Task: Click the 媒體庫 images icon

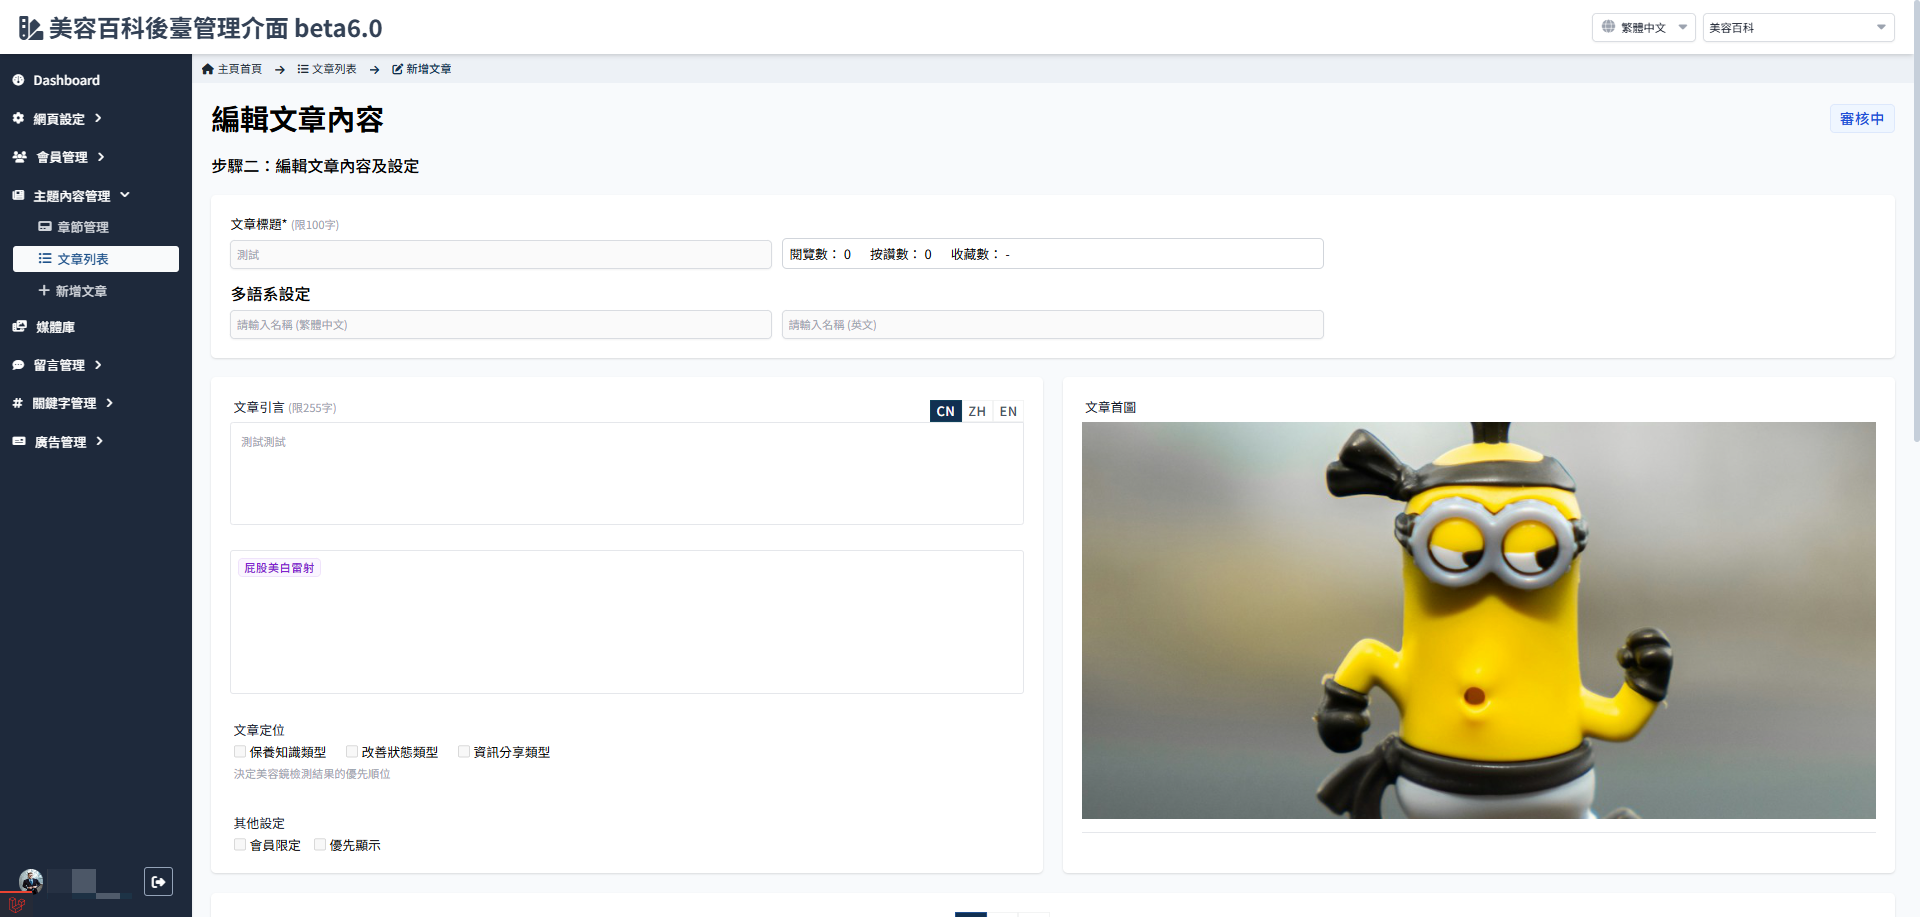Action: tap(19, 326)
